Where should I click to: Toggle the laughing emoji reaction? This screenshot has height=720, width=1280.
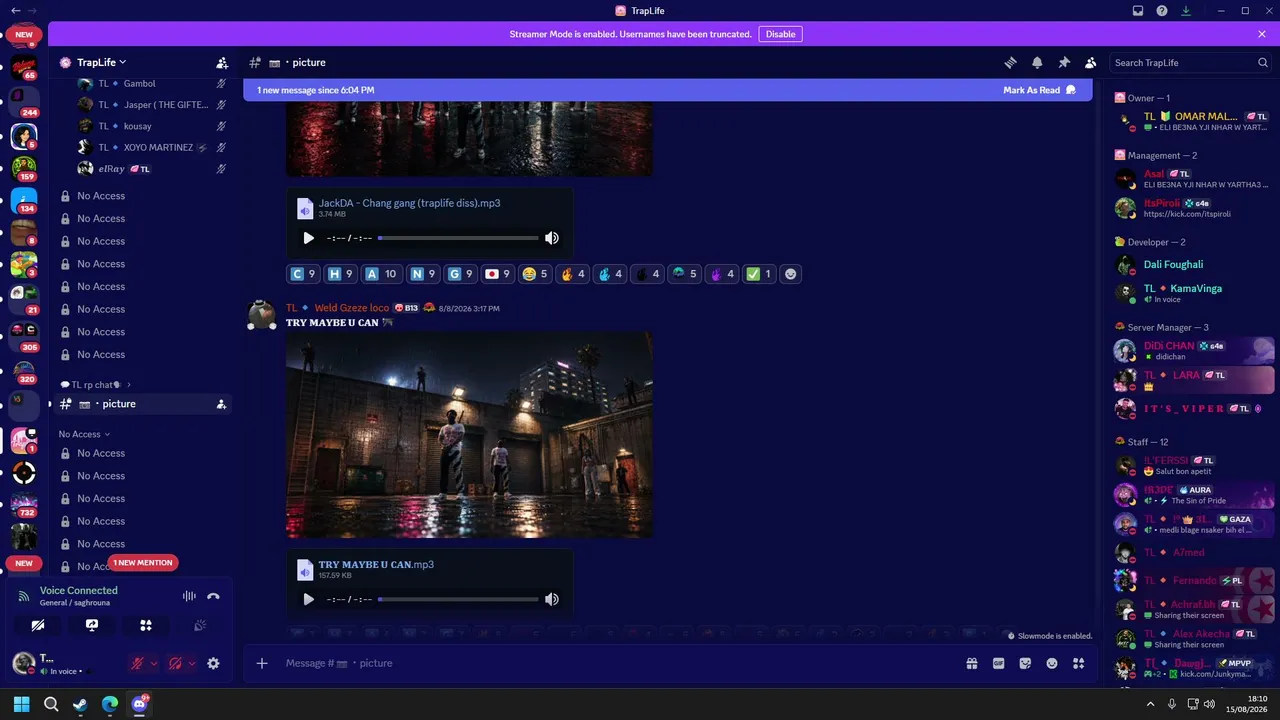click(x=535, y=274)
